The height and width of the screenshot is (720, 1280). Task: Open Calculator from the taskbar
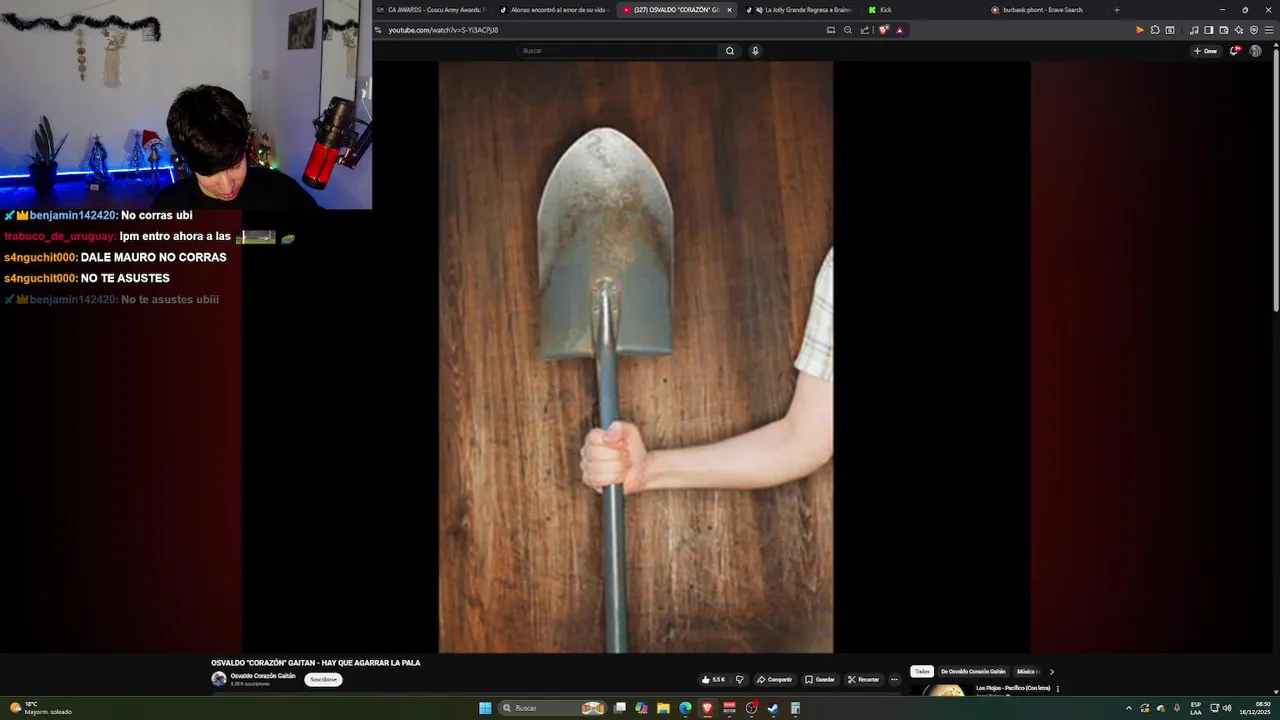point(795,708)
